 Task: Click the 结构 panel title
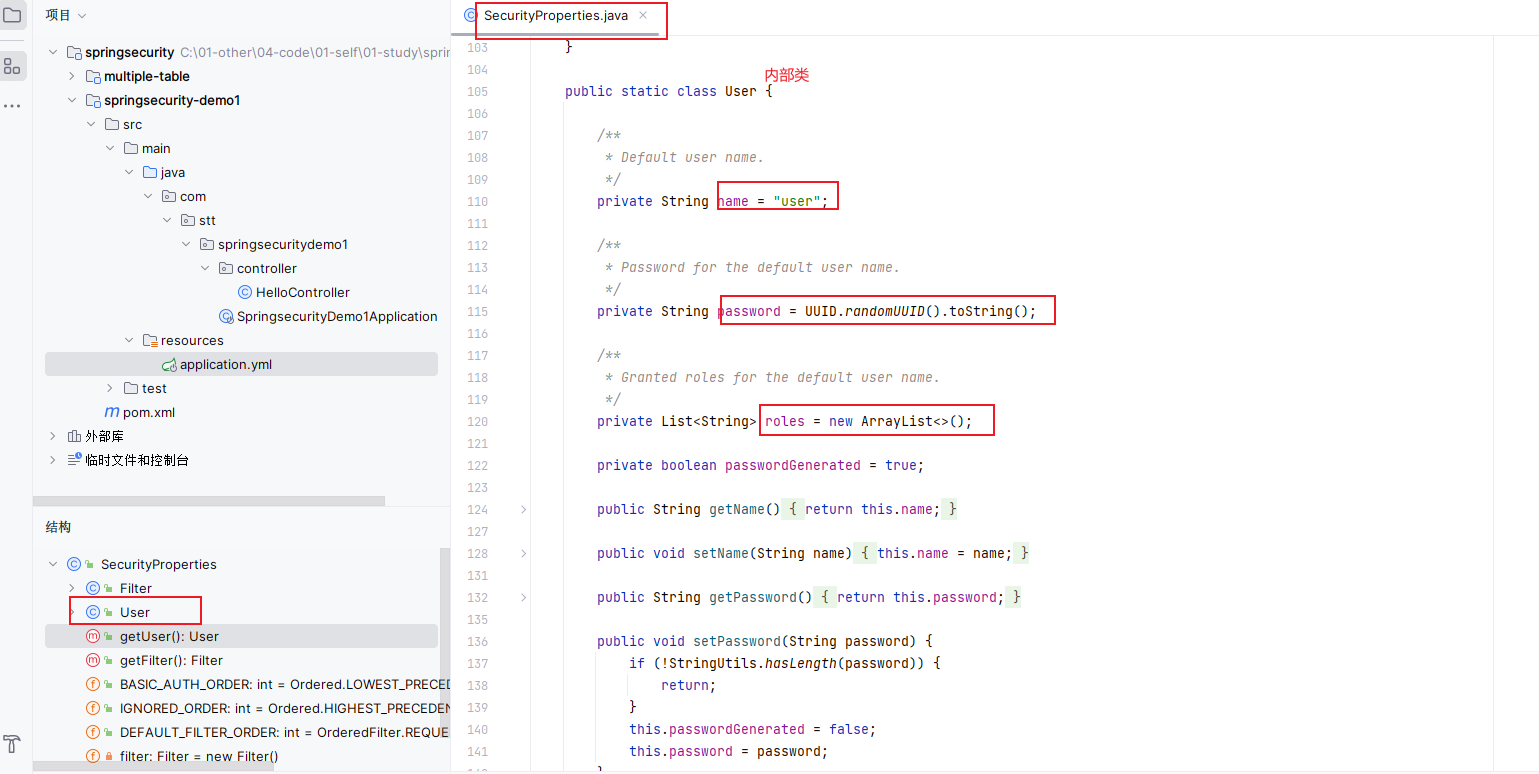click(x=58, y=527)
